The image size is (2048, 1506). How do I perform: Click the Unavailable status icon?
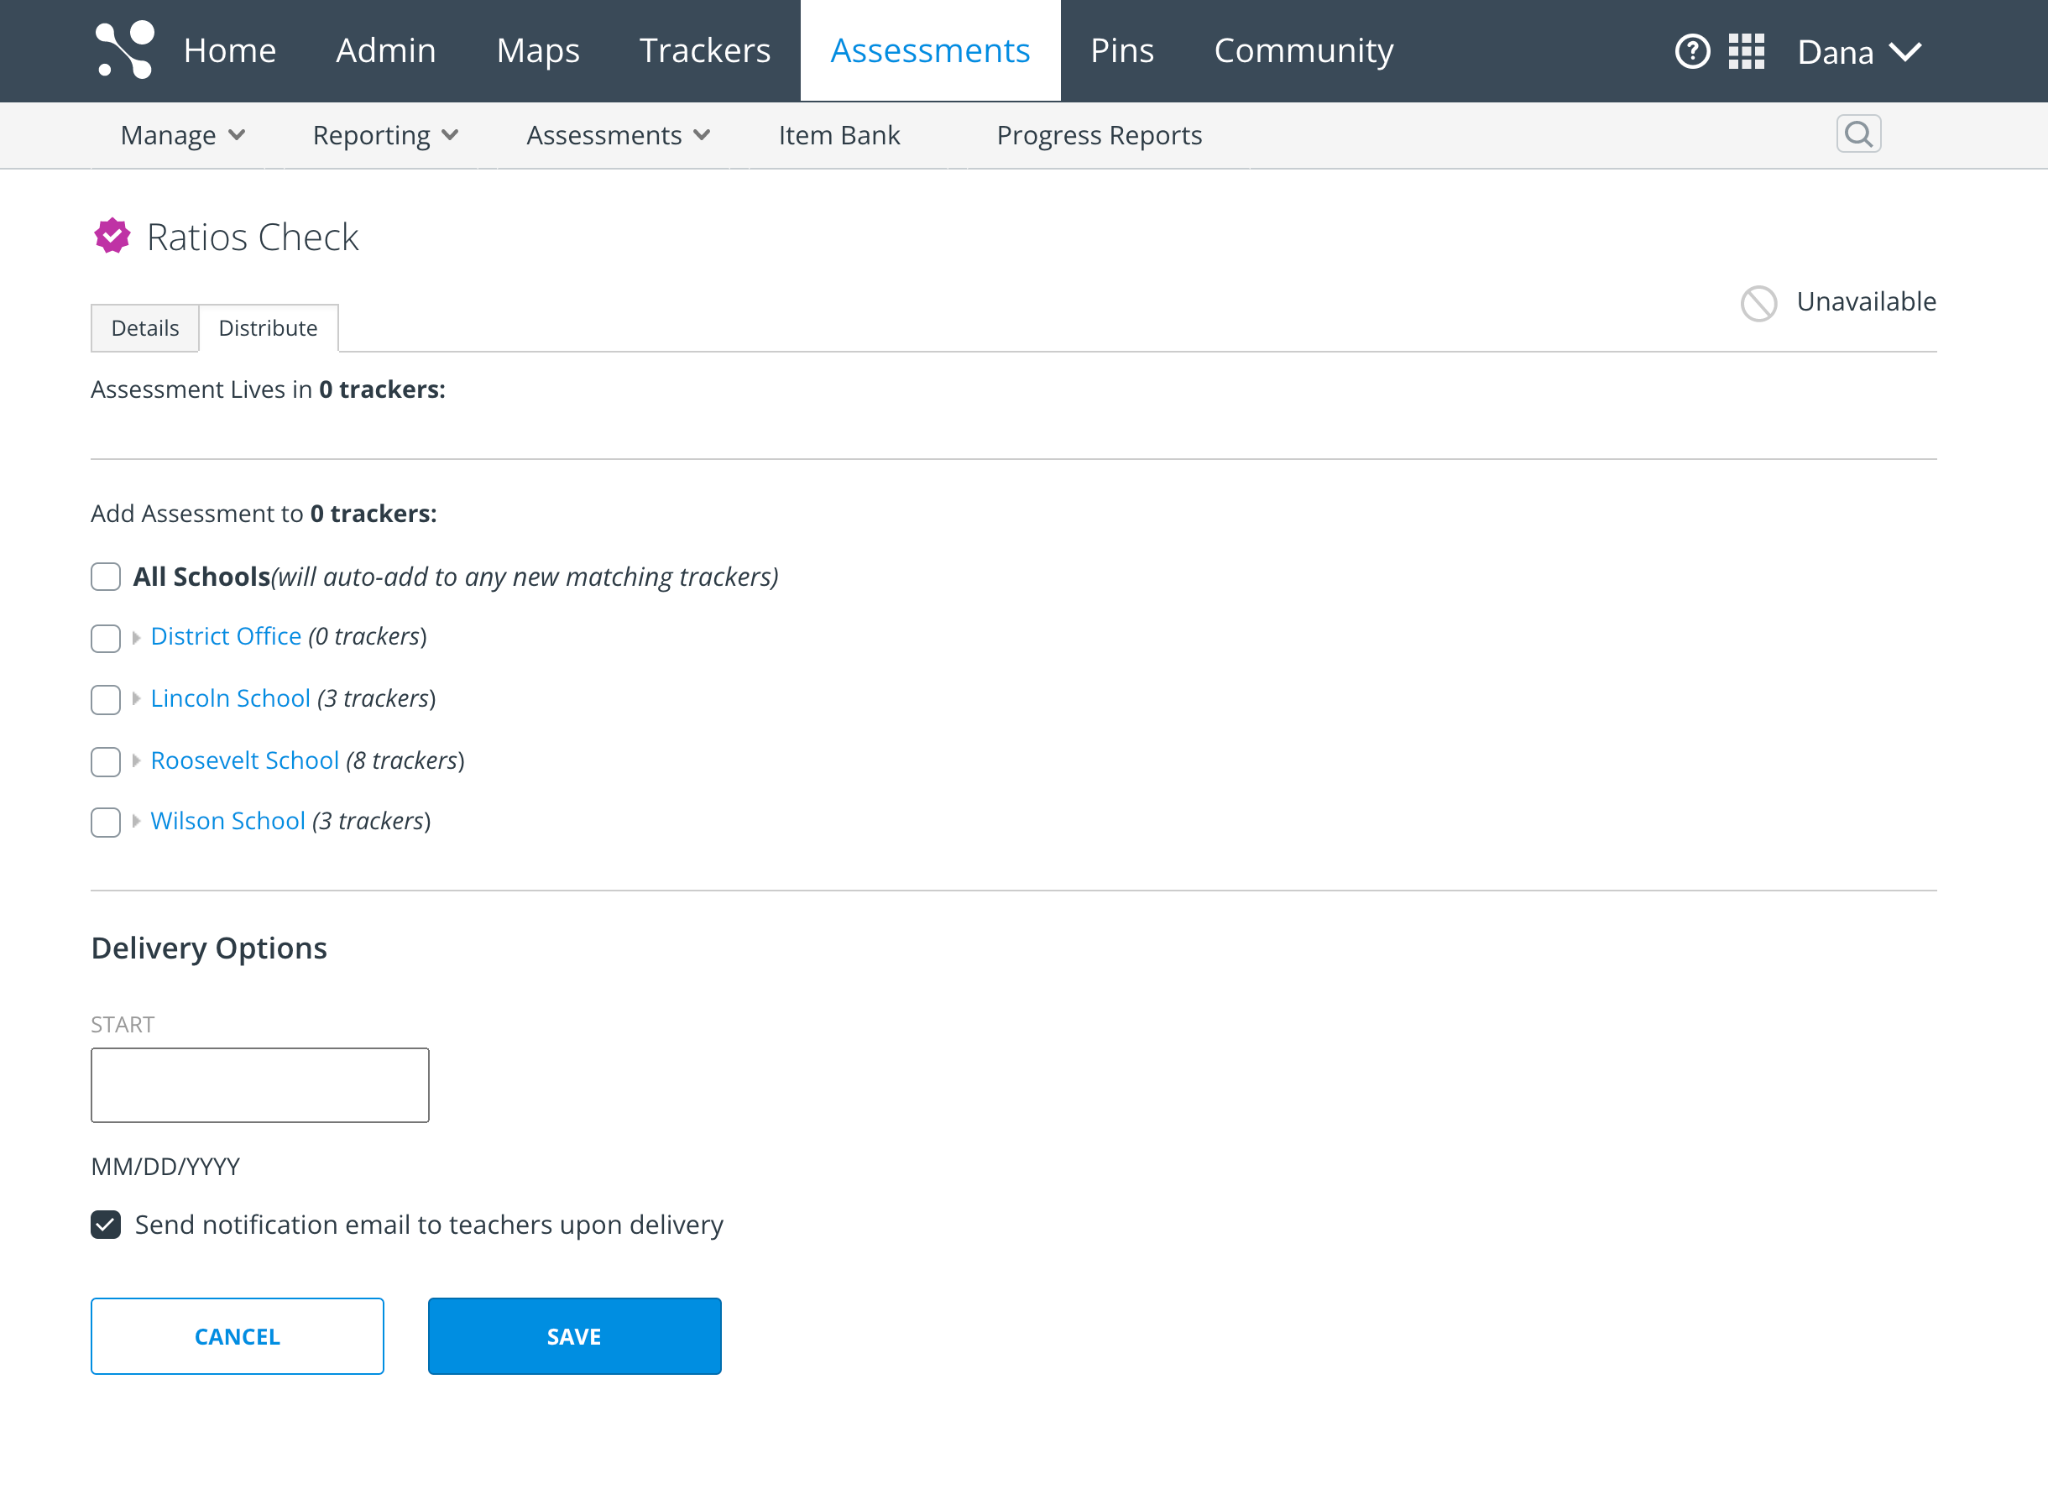coord(1759,303)
